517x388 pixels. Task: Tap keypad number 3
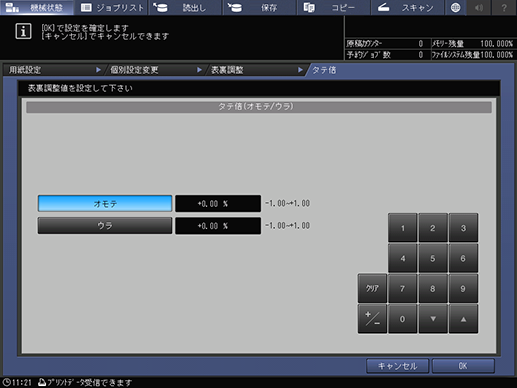click(x=463, y=228)
